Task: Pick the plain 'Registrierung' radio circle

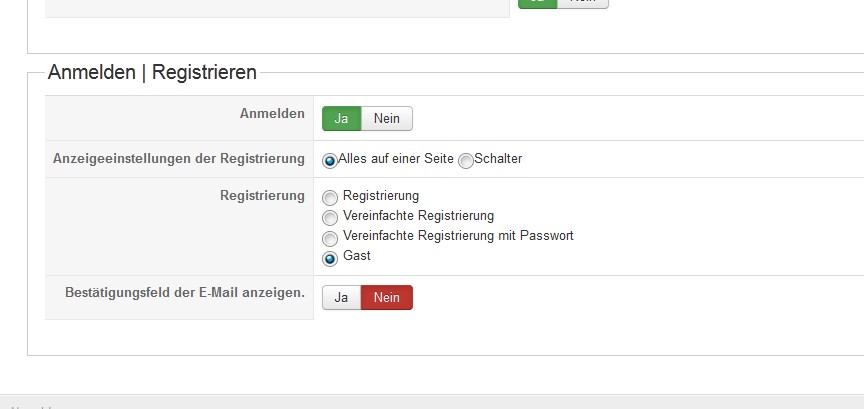Action: point(330,198)
